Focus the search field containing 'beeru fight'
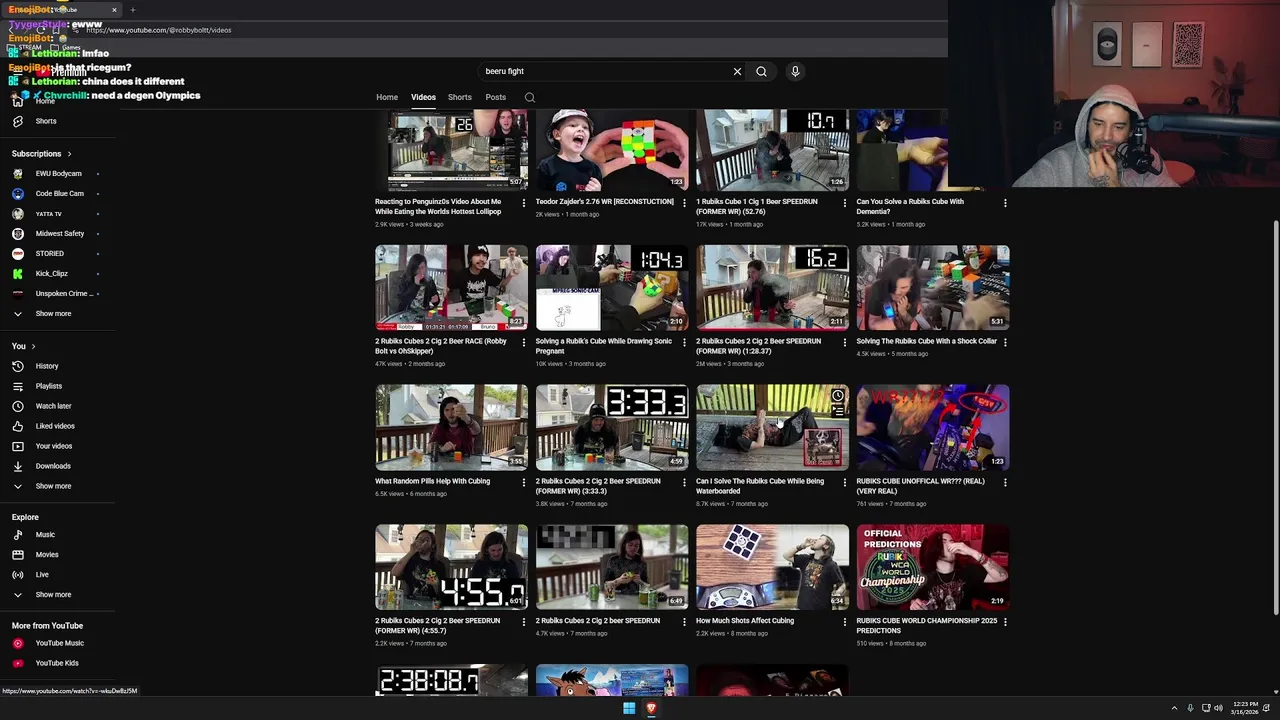 point(605,71)
